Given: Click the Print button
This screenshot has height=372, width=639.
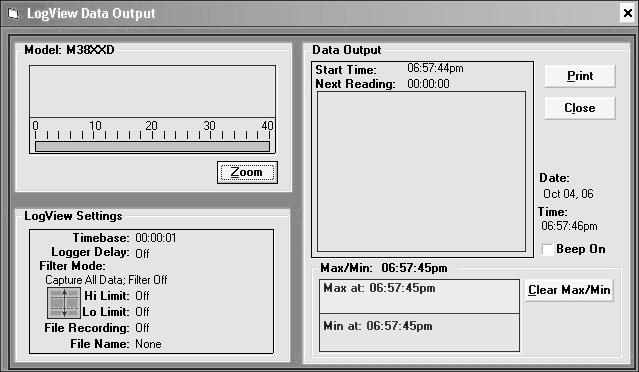Looking at the screenshot, I should (580, 76).
